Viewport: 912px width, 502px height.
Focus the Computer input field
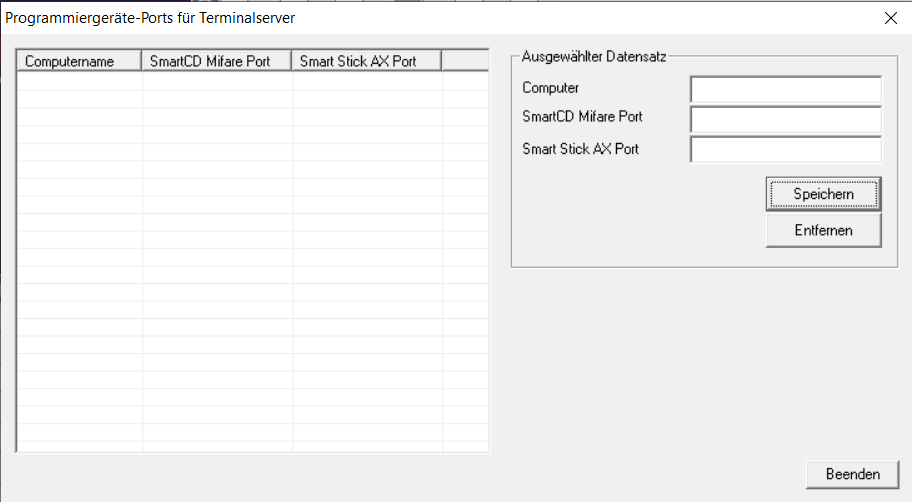pyautogui.click(x=785, y=89)
